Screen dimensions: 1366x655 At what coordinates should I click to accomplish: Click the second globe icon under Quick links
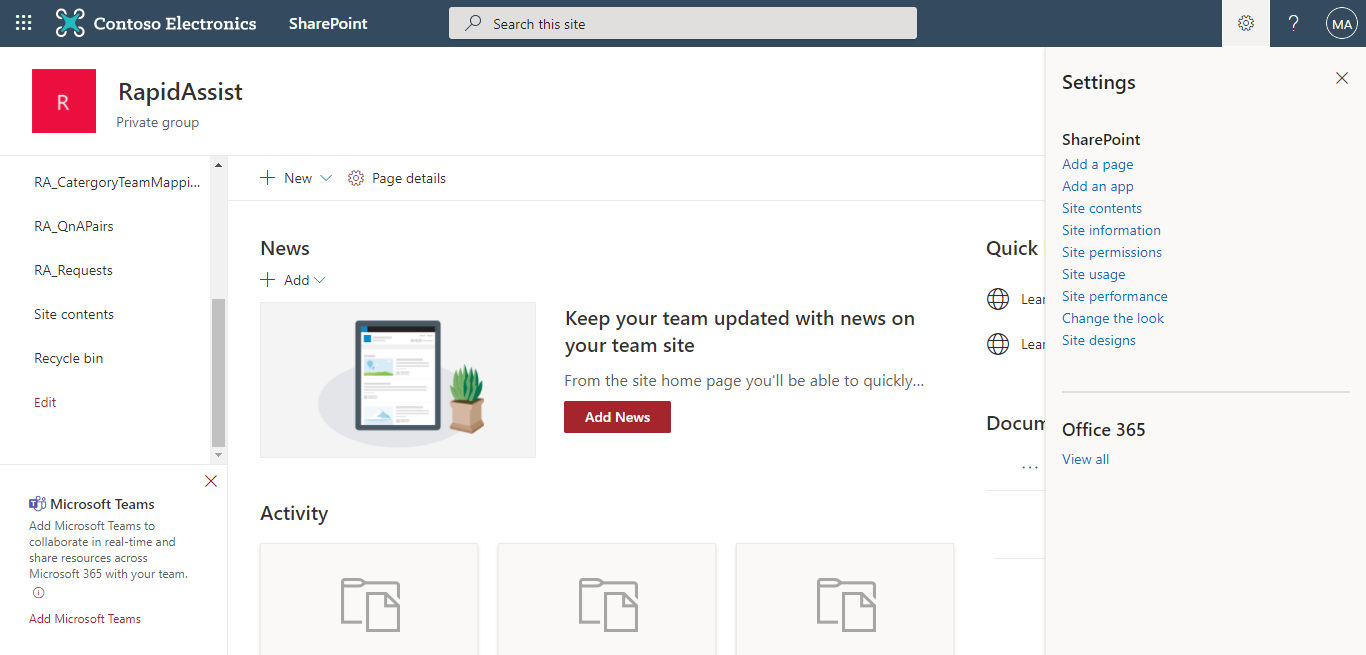(x=998, y=344)
